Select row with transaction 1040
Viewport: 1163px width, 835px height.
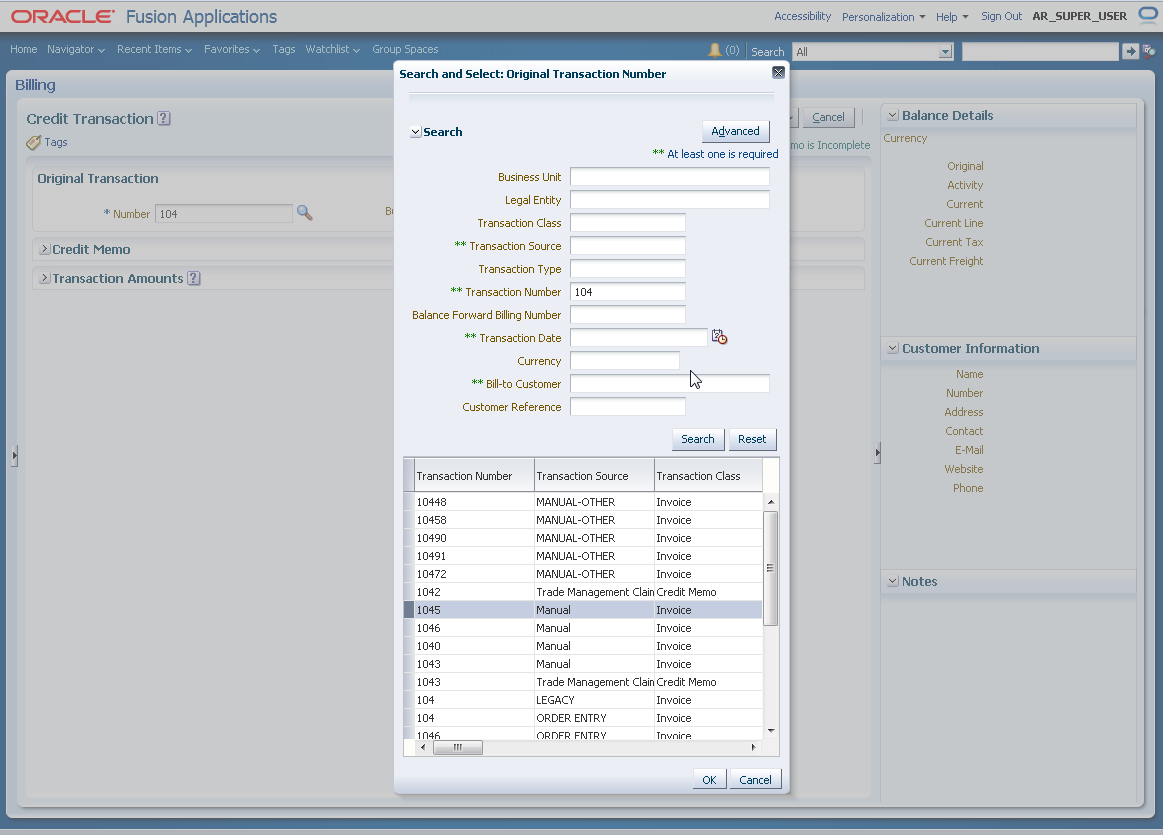pyautogui.click(x=583, y=646)
